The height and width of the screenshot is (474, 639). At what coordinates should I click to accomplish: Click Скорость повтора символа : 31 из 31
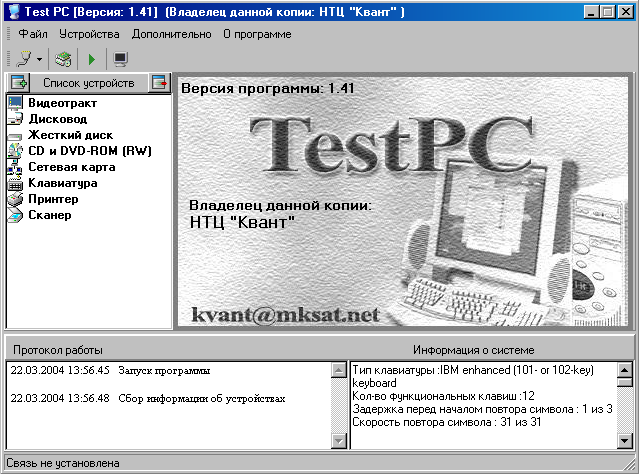[x=447, y=422]
